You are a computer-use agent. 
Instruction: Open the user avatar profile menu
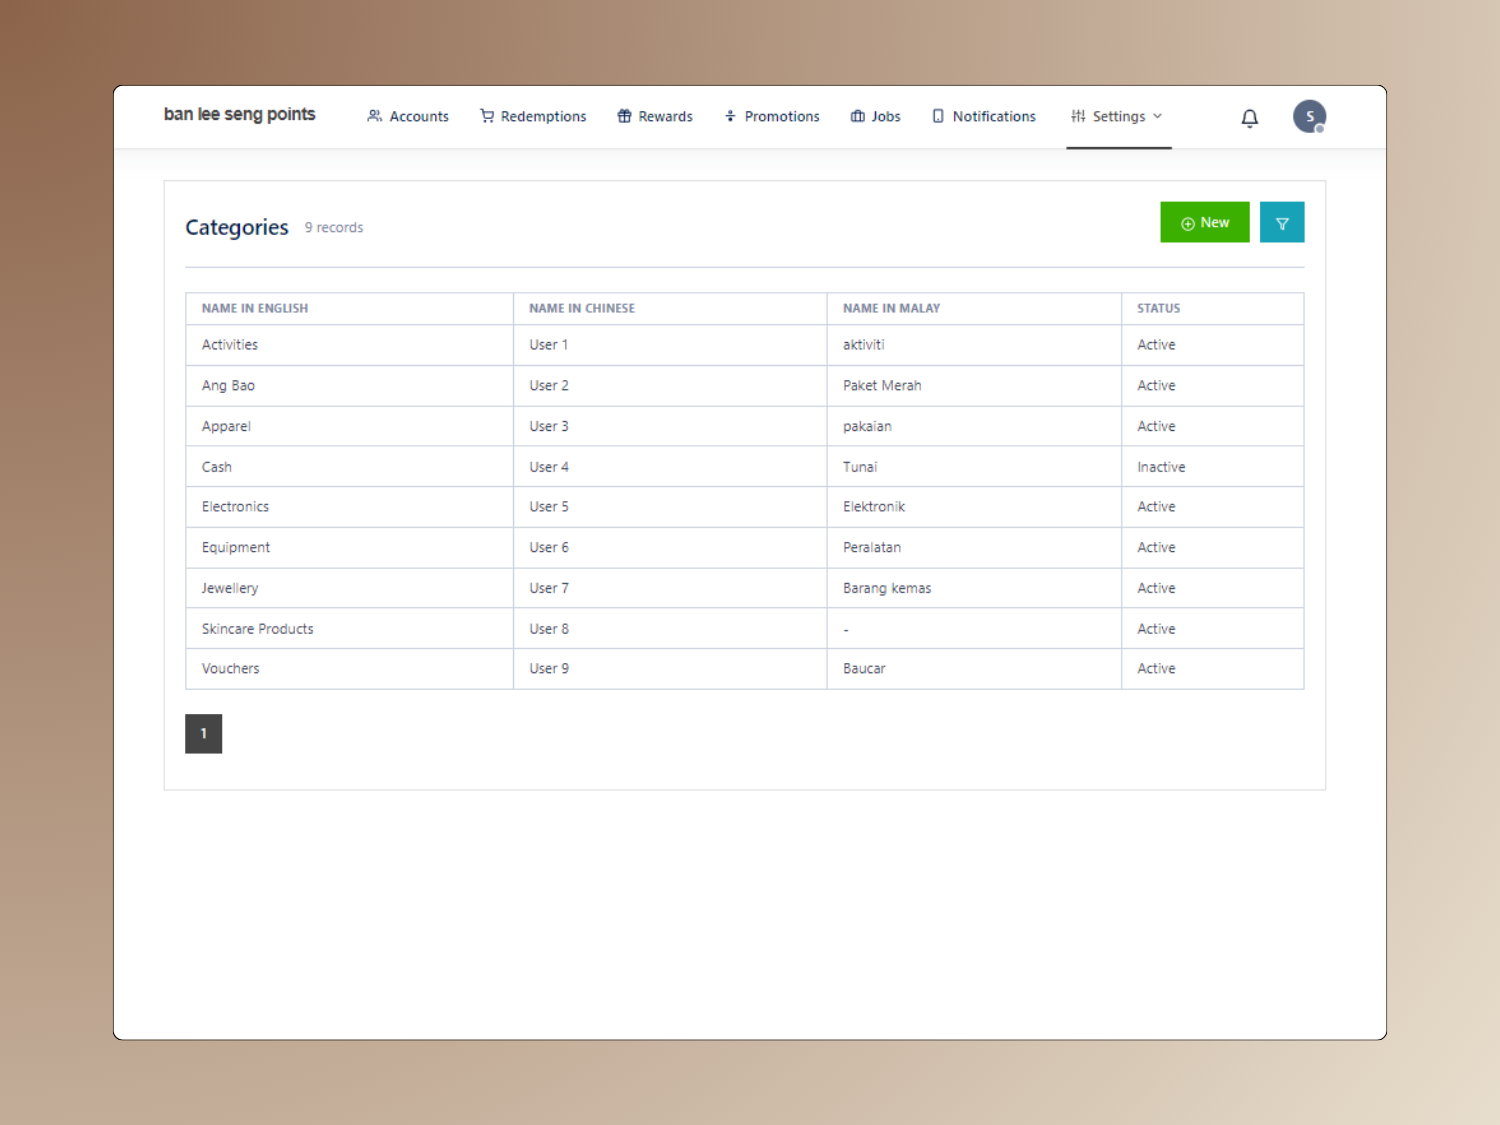[x=1309, y=117]
